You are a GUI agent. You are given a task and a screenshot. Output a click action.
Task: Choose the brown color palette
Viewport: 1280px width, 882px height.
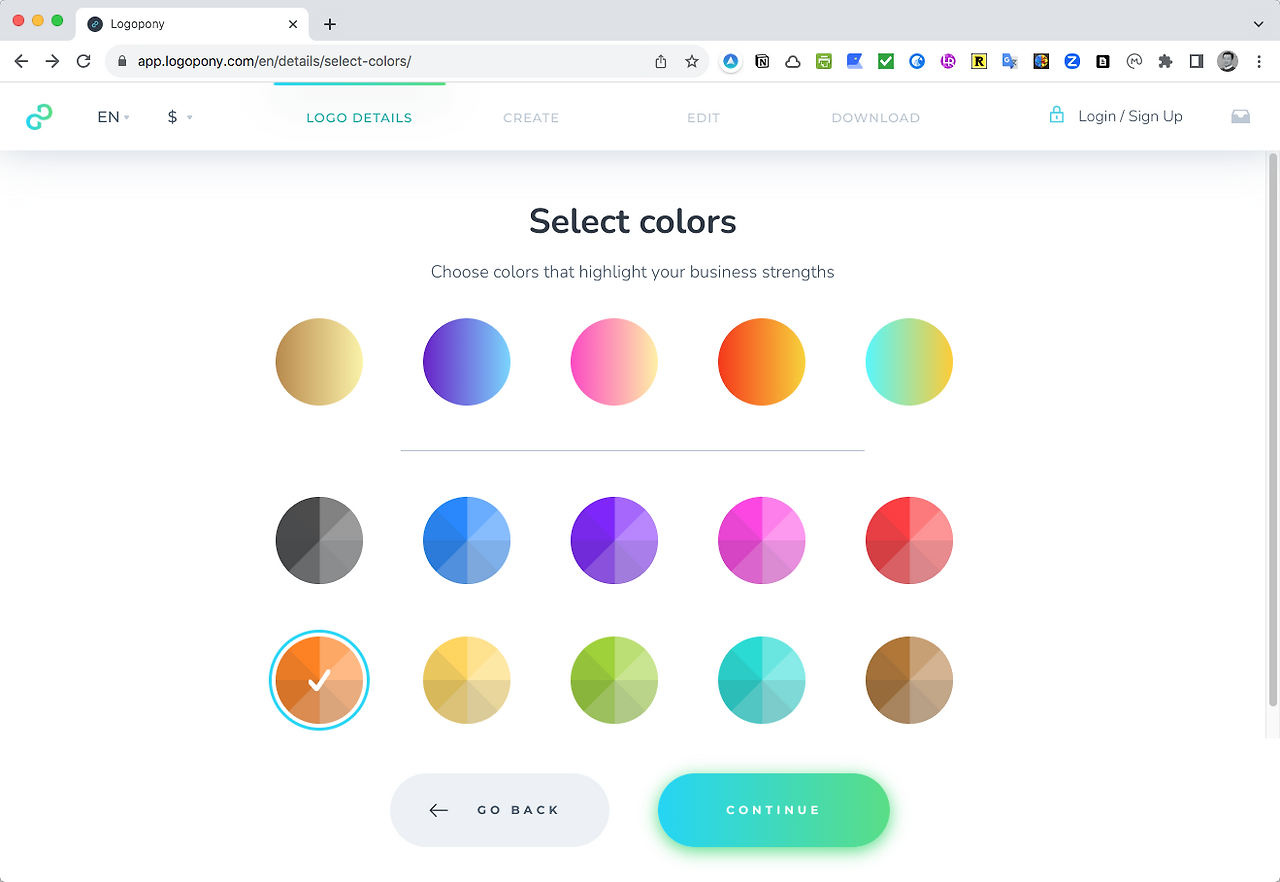click(909, 680)
